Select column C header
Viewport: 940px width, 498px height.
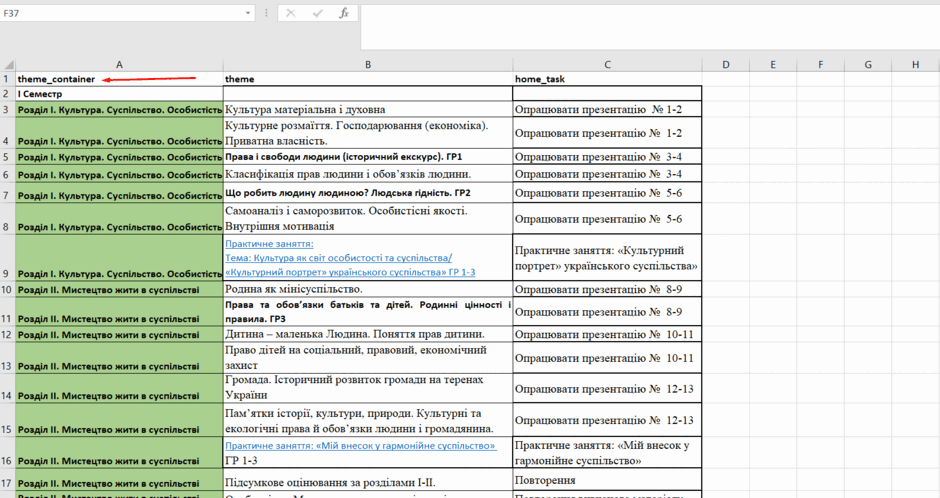pos(607,65)
